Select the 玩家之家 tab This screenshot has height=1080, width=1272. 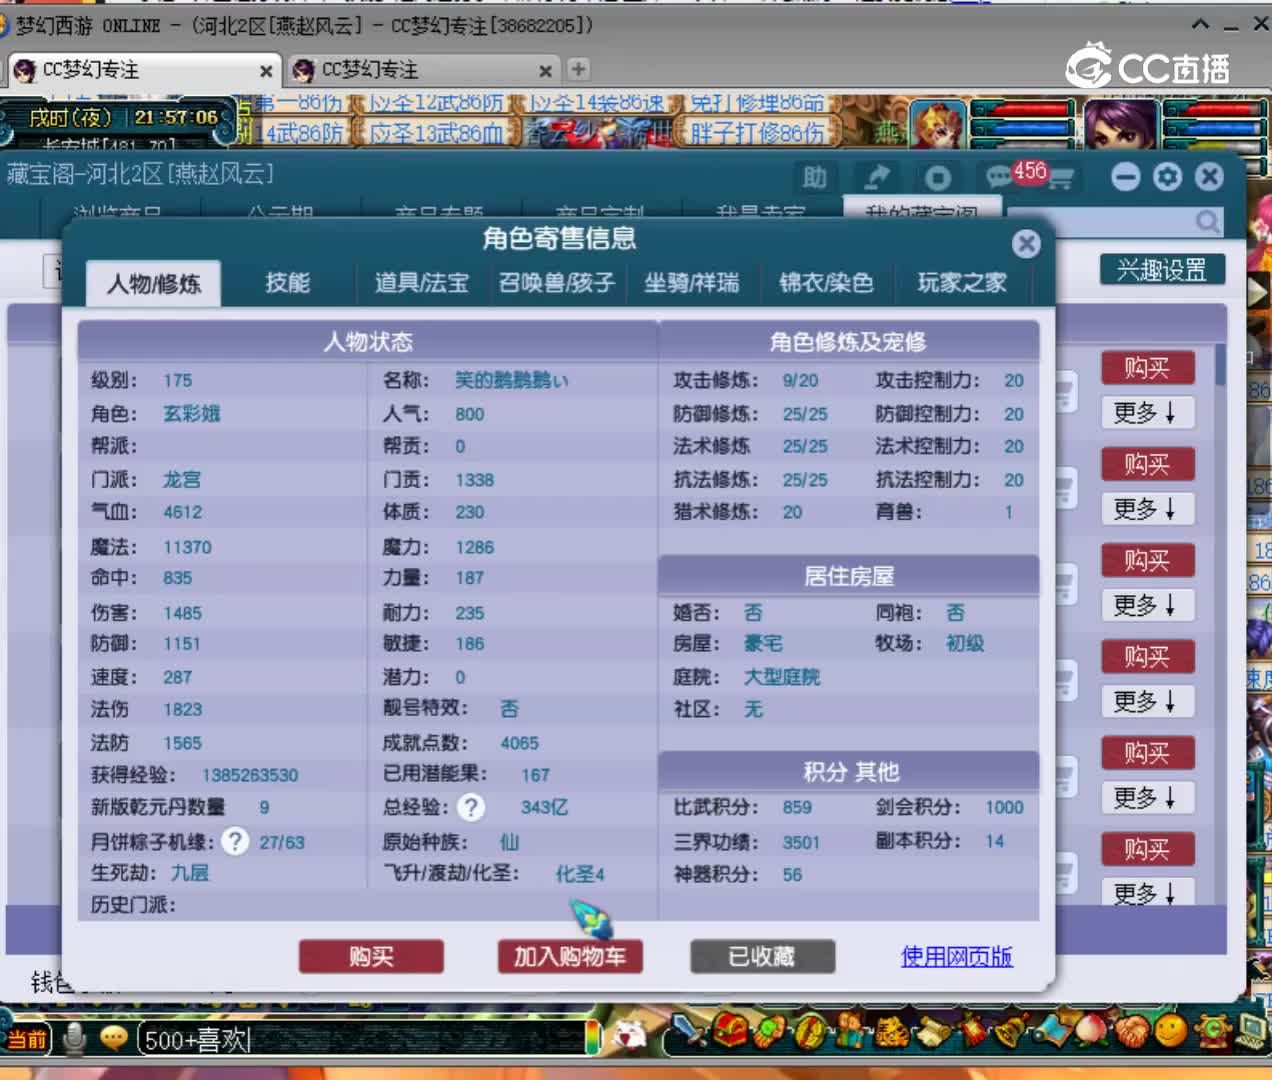[x=962, y=283]
